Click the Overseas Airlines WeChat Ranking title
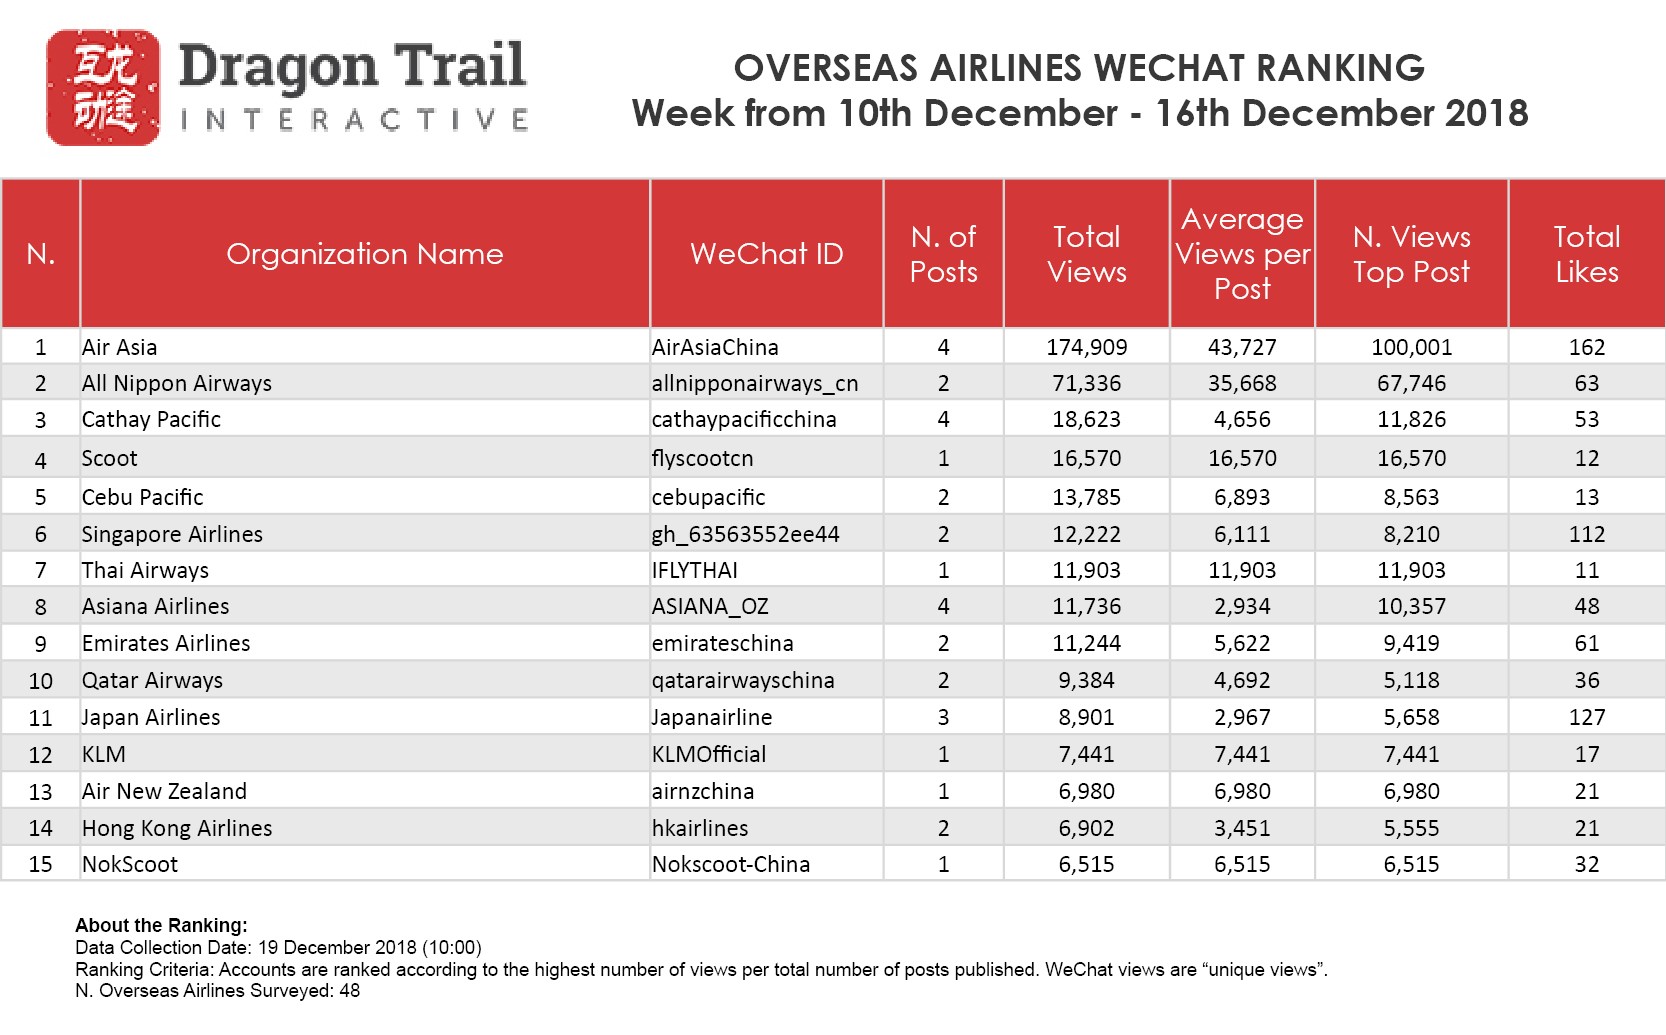Image resolution: width=1666 pixels, height=1035 pixels. [1079, 68]
